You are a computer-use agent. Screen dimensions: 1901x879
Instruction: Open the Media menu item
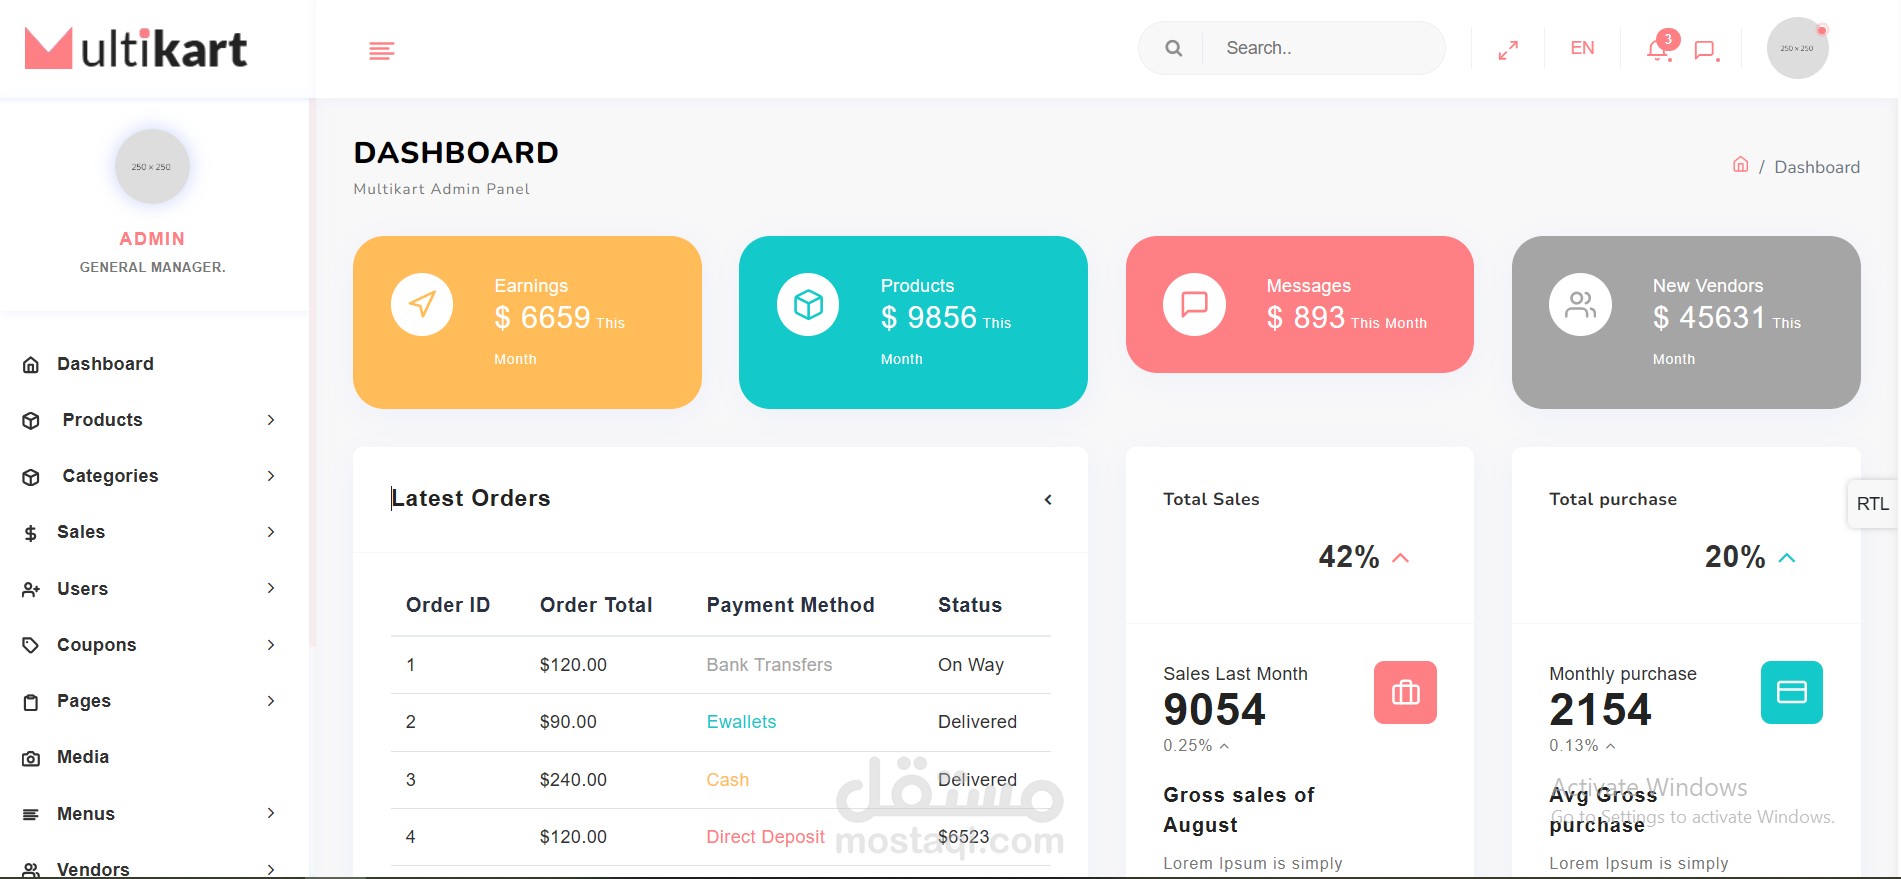click(x=83, y=757)
